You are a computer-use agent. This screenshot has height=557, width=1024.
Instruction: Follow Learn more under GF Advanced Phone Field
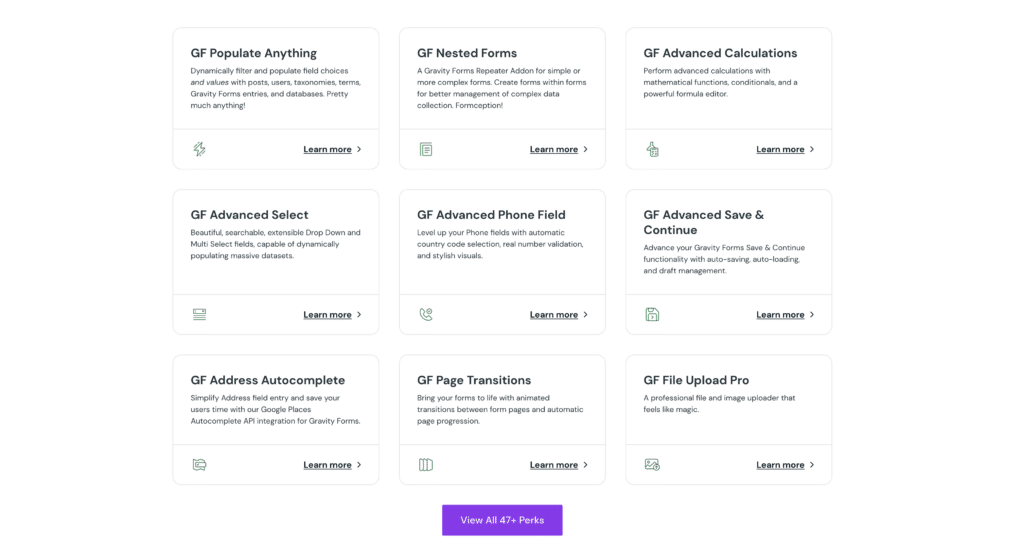554,314
